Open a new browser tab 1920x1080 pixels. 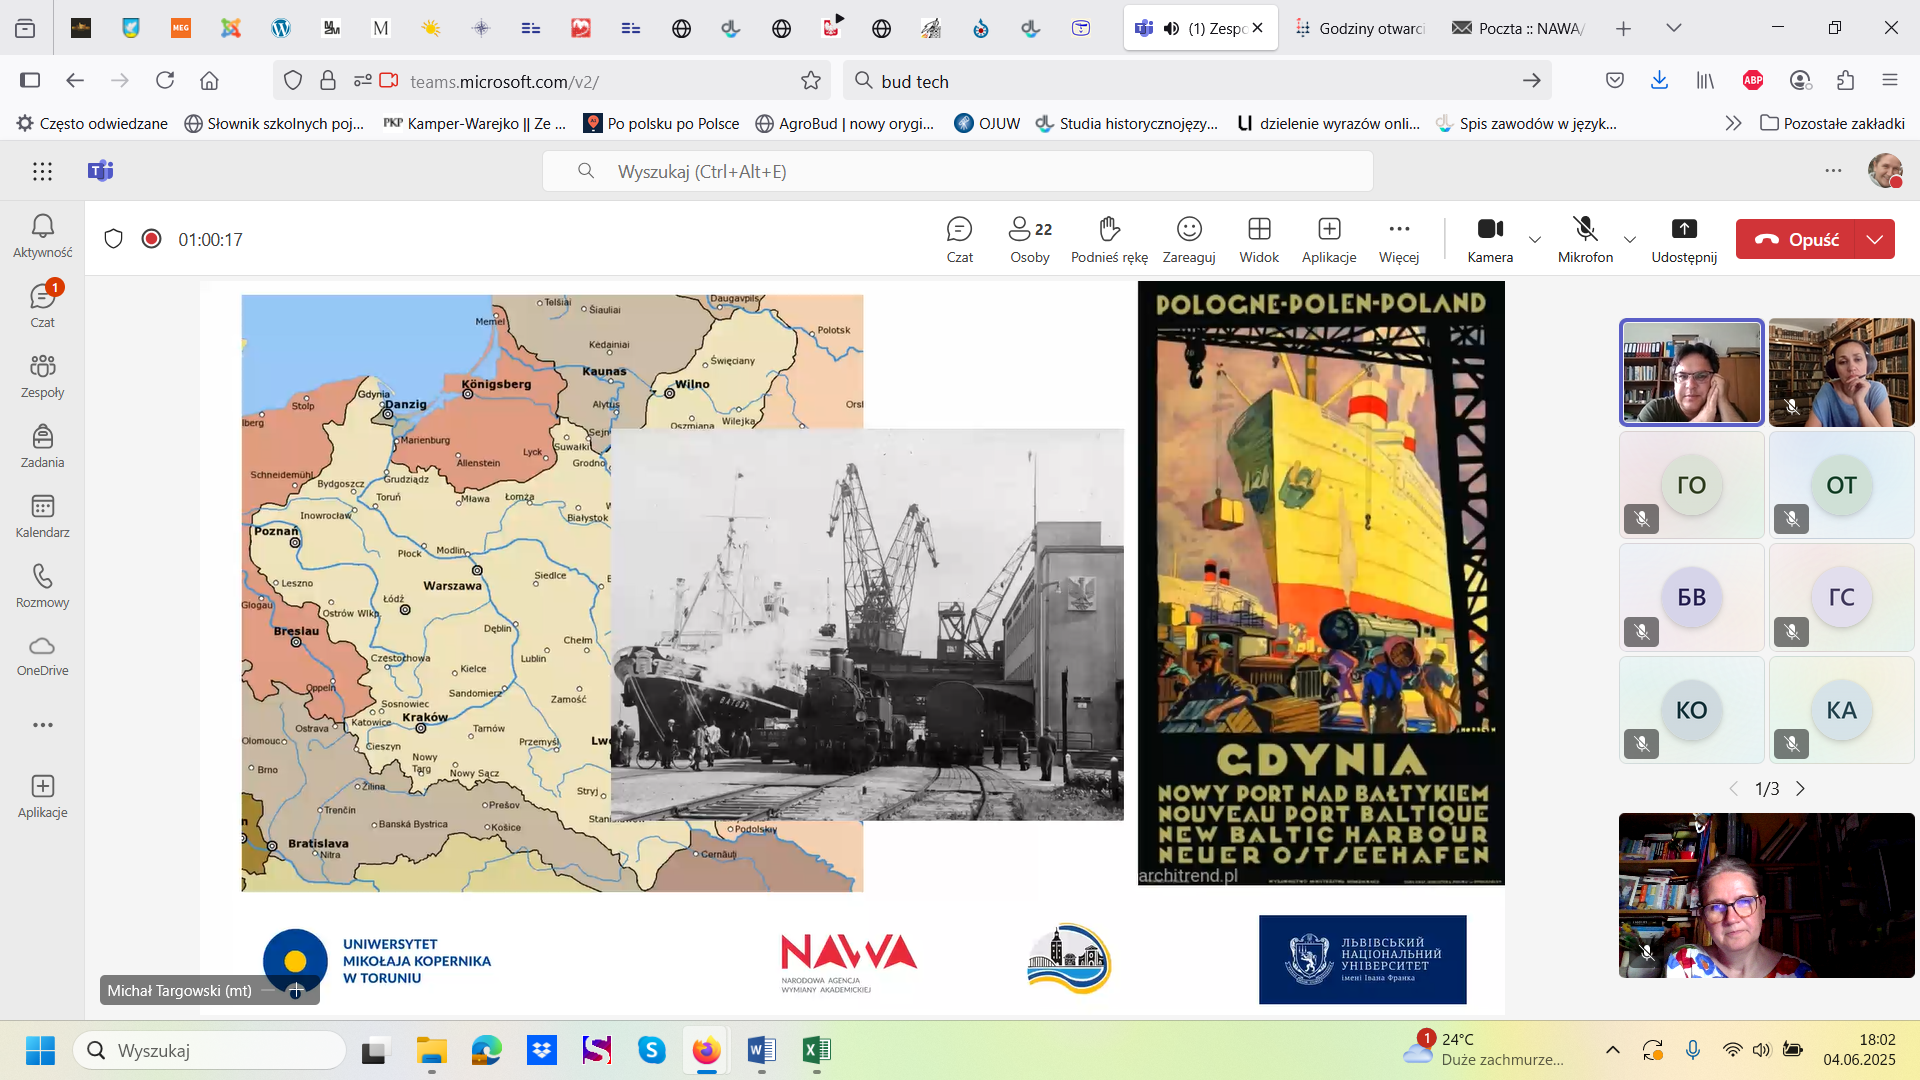pyautogui.click(x=1623, y=28)
